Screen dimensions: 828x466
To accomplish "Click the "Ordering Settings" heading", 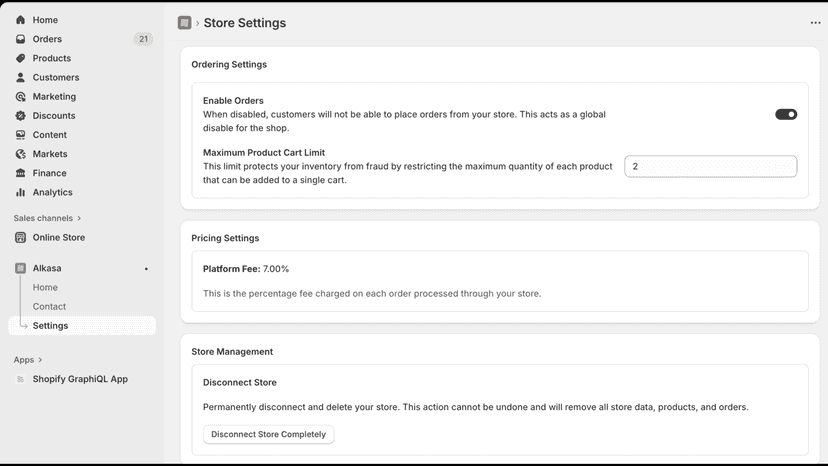I will [x=229, y=64].
